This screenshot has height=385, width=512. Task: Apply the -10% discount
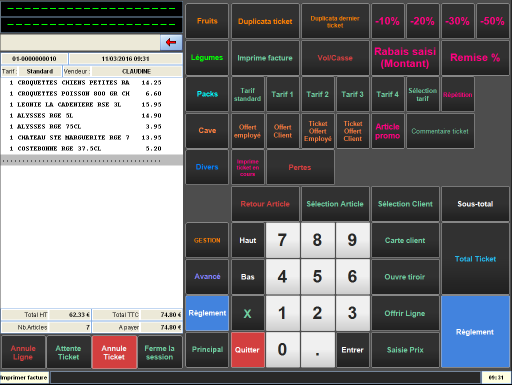click(x=388, y=21)
